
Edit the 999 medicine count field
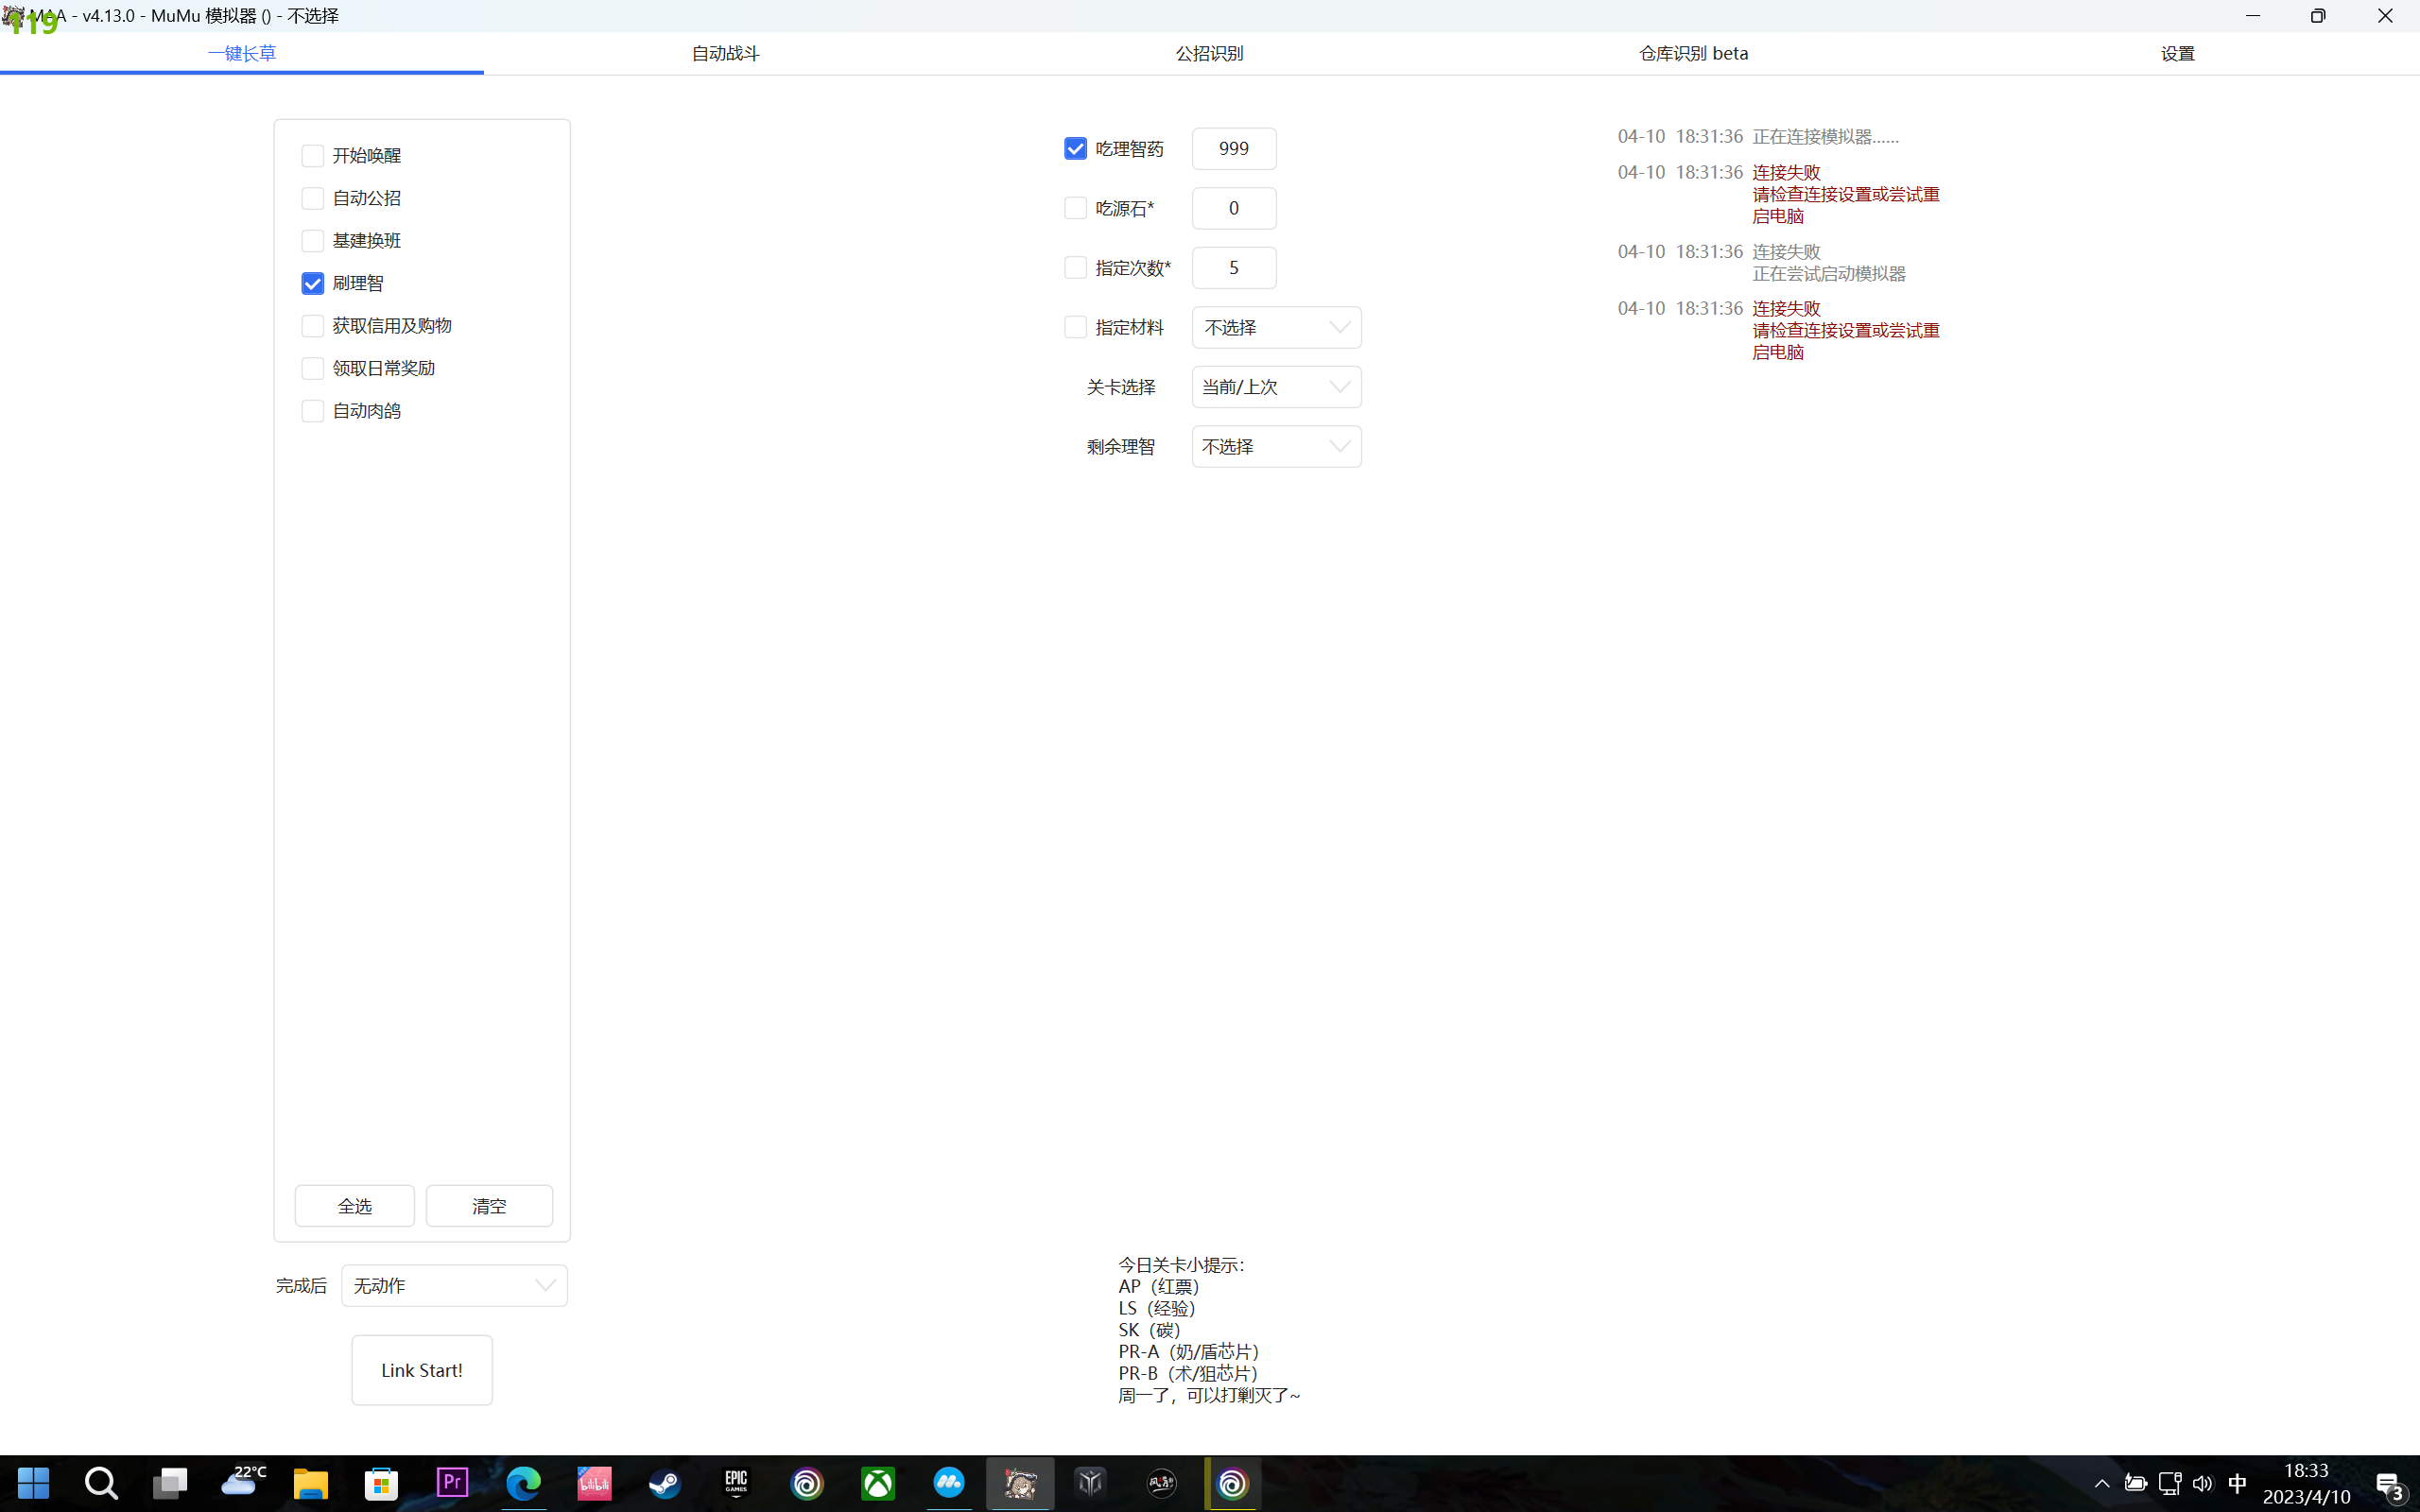coord(1234,148)
